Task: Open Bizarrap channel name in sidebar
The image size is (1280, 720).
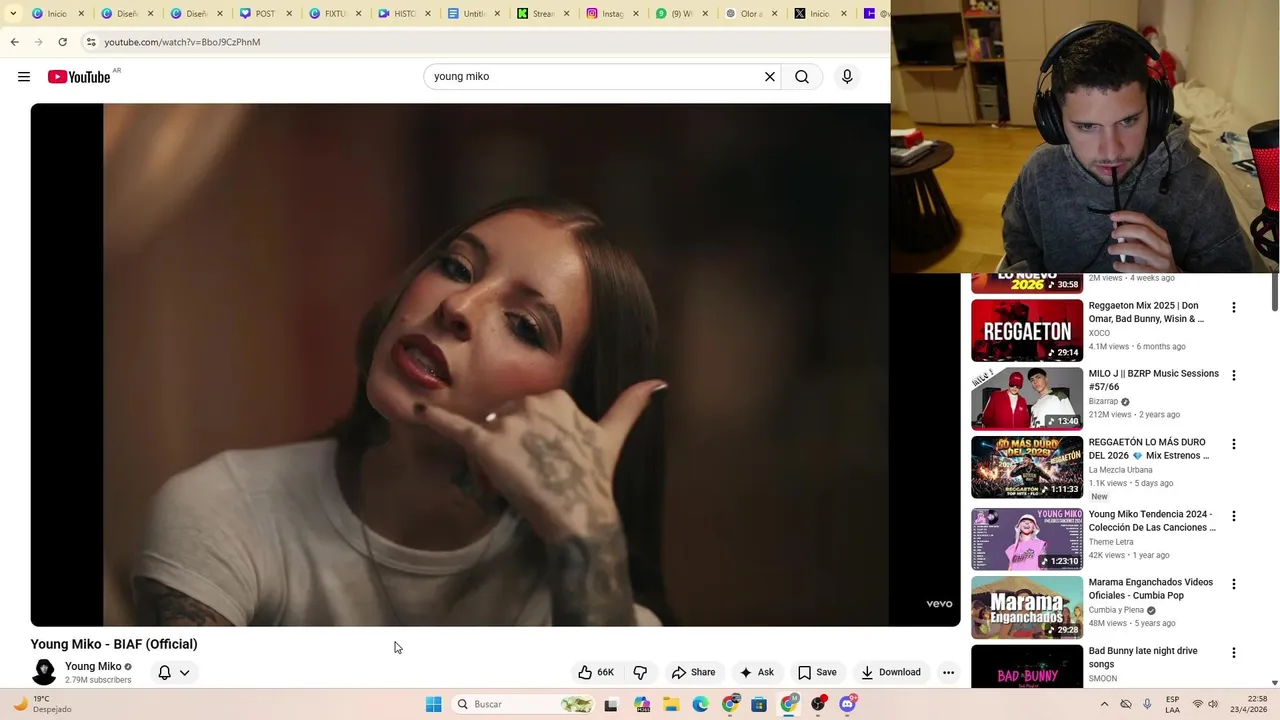Action: 1105,401
